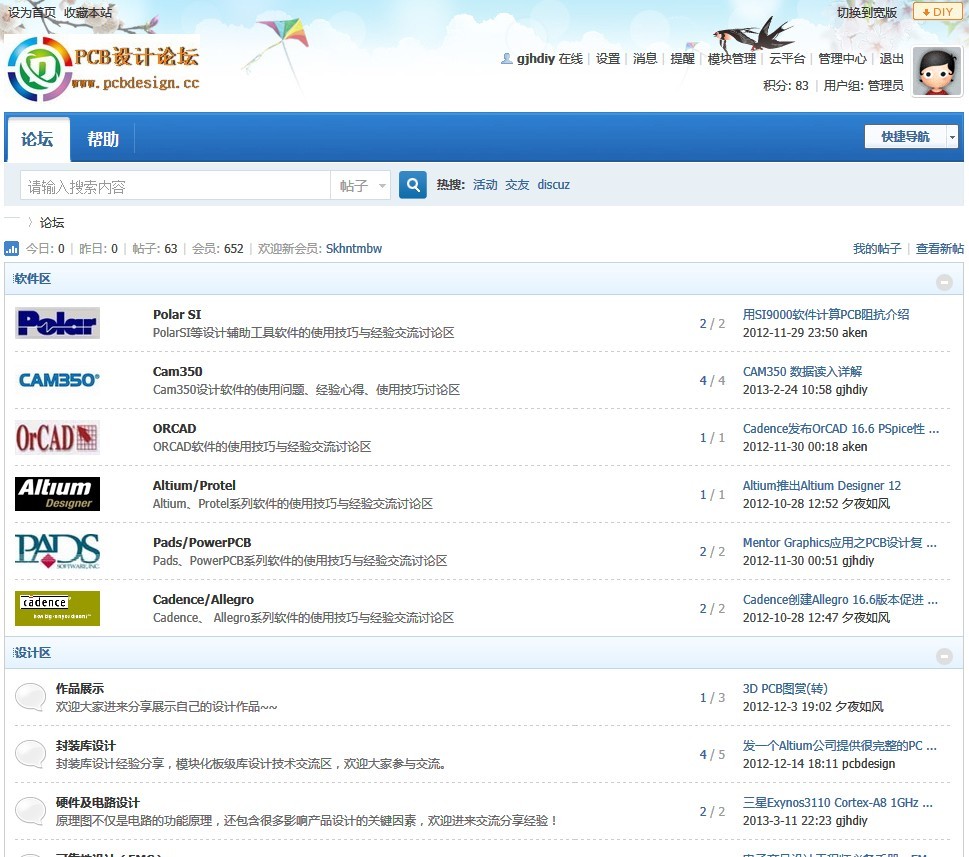Click the Cadence forum logo
The width and height of the screenshot is (969, 857).
point(57,609)
